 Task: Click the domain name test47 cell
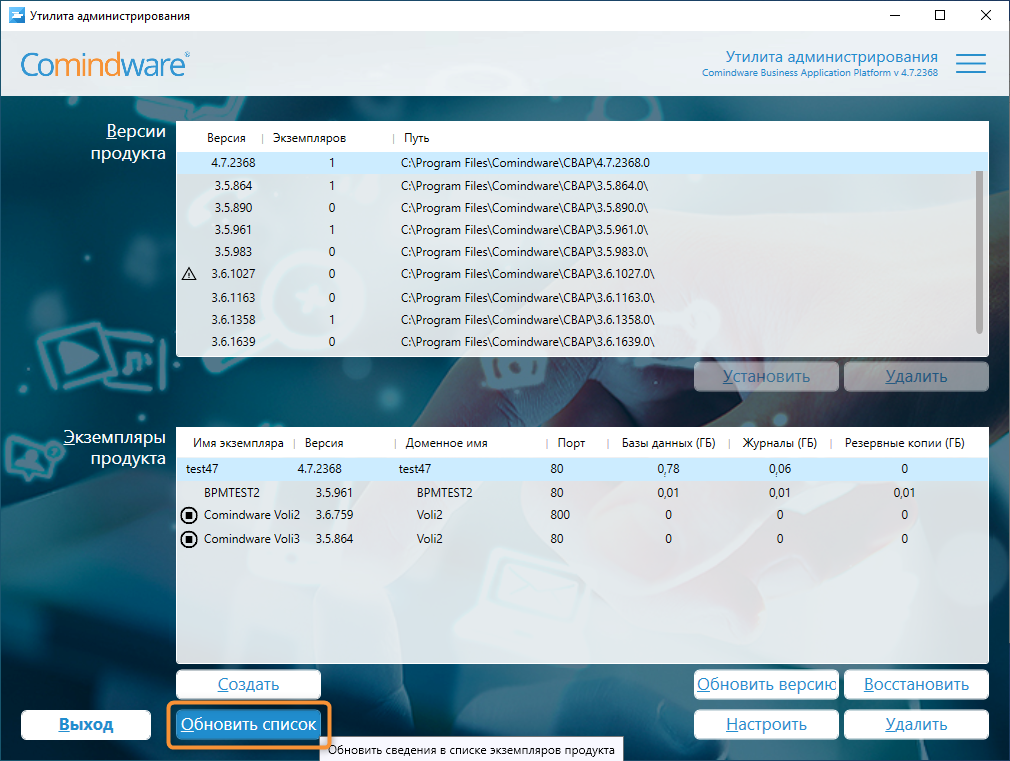click(415, 469)
